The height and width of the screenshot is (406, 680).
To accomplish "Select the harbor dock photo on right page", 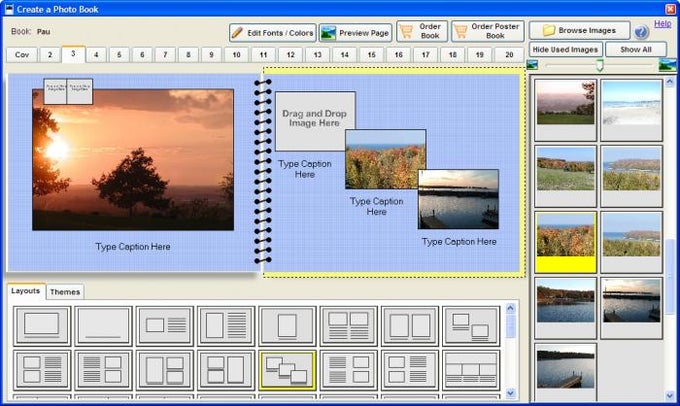I will pyautogui.click(x=458, y=199).
